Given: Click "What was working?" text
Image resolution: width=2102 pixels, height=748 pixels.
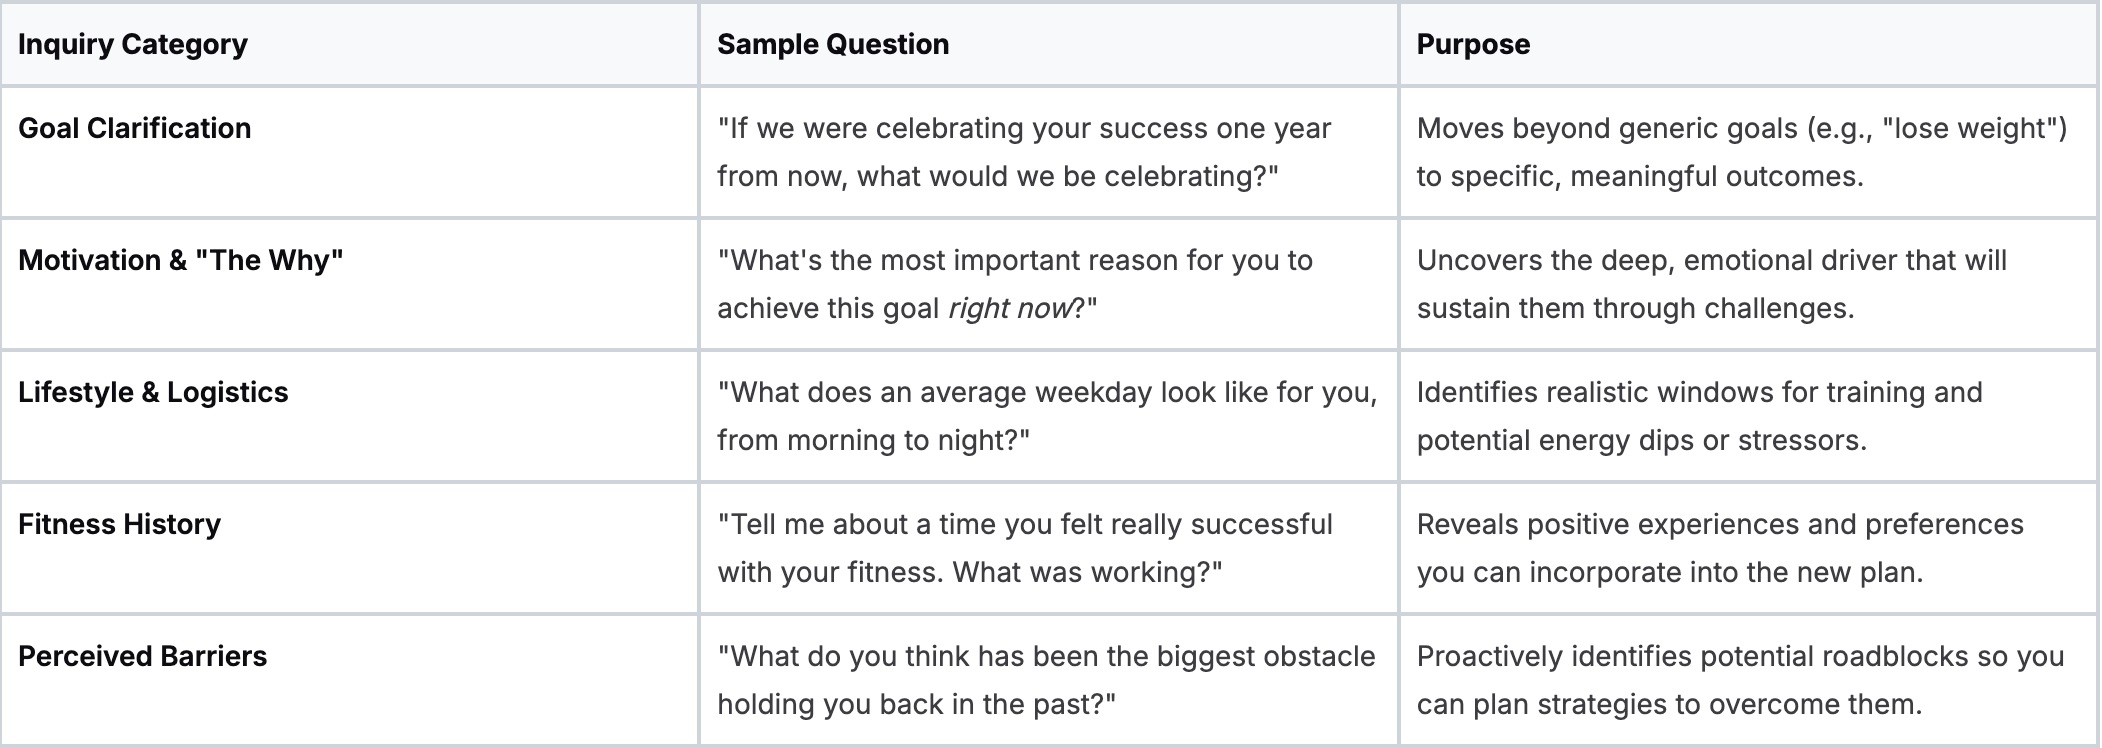Looking at the screenshot, I should 1087,572.
